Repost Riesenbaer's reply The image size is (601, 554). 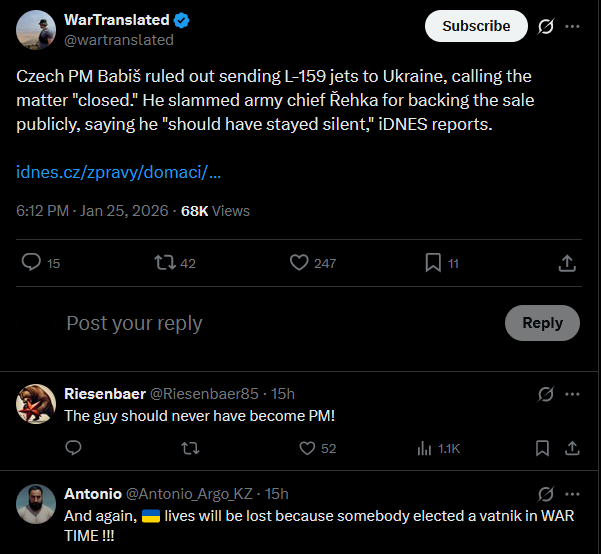(190, 448)
